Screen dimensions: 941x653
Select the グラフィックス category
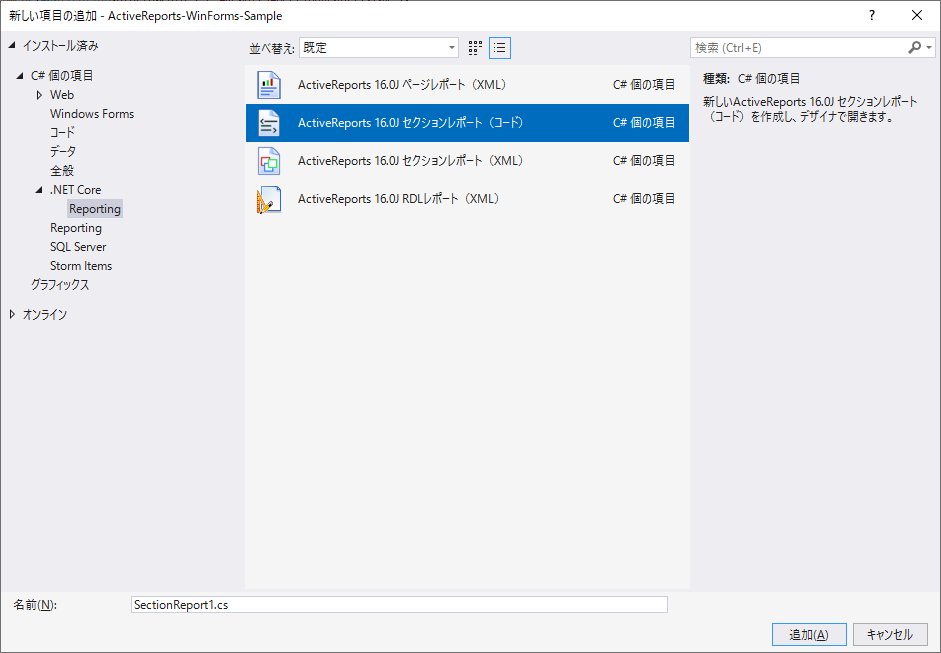tap(60, 285)
